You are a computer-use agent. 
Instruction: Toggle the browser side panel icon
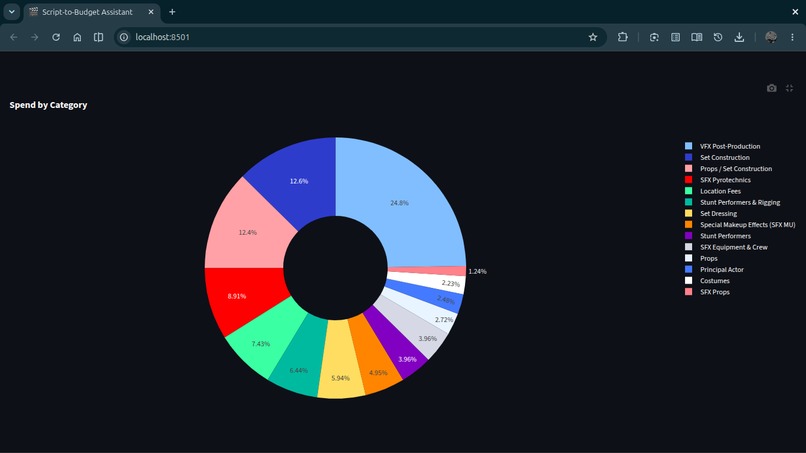pyautogui.click(x=98, y=37)
